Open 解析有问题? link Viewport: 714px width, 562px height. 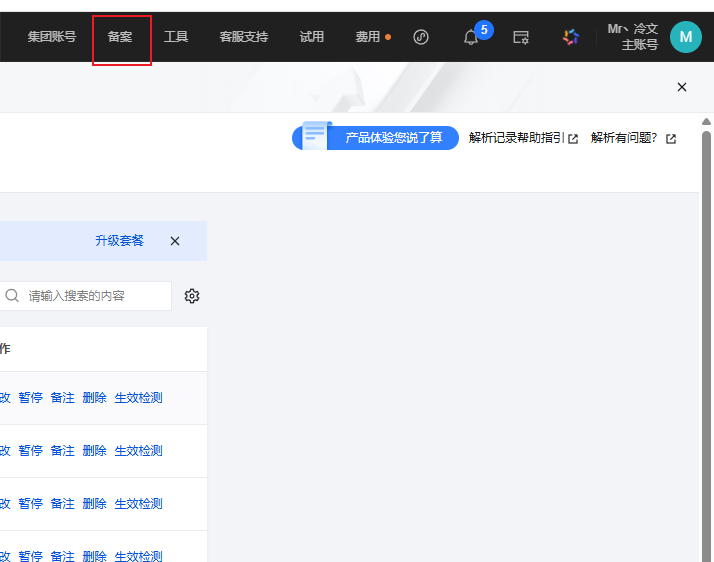[624, 138]
